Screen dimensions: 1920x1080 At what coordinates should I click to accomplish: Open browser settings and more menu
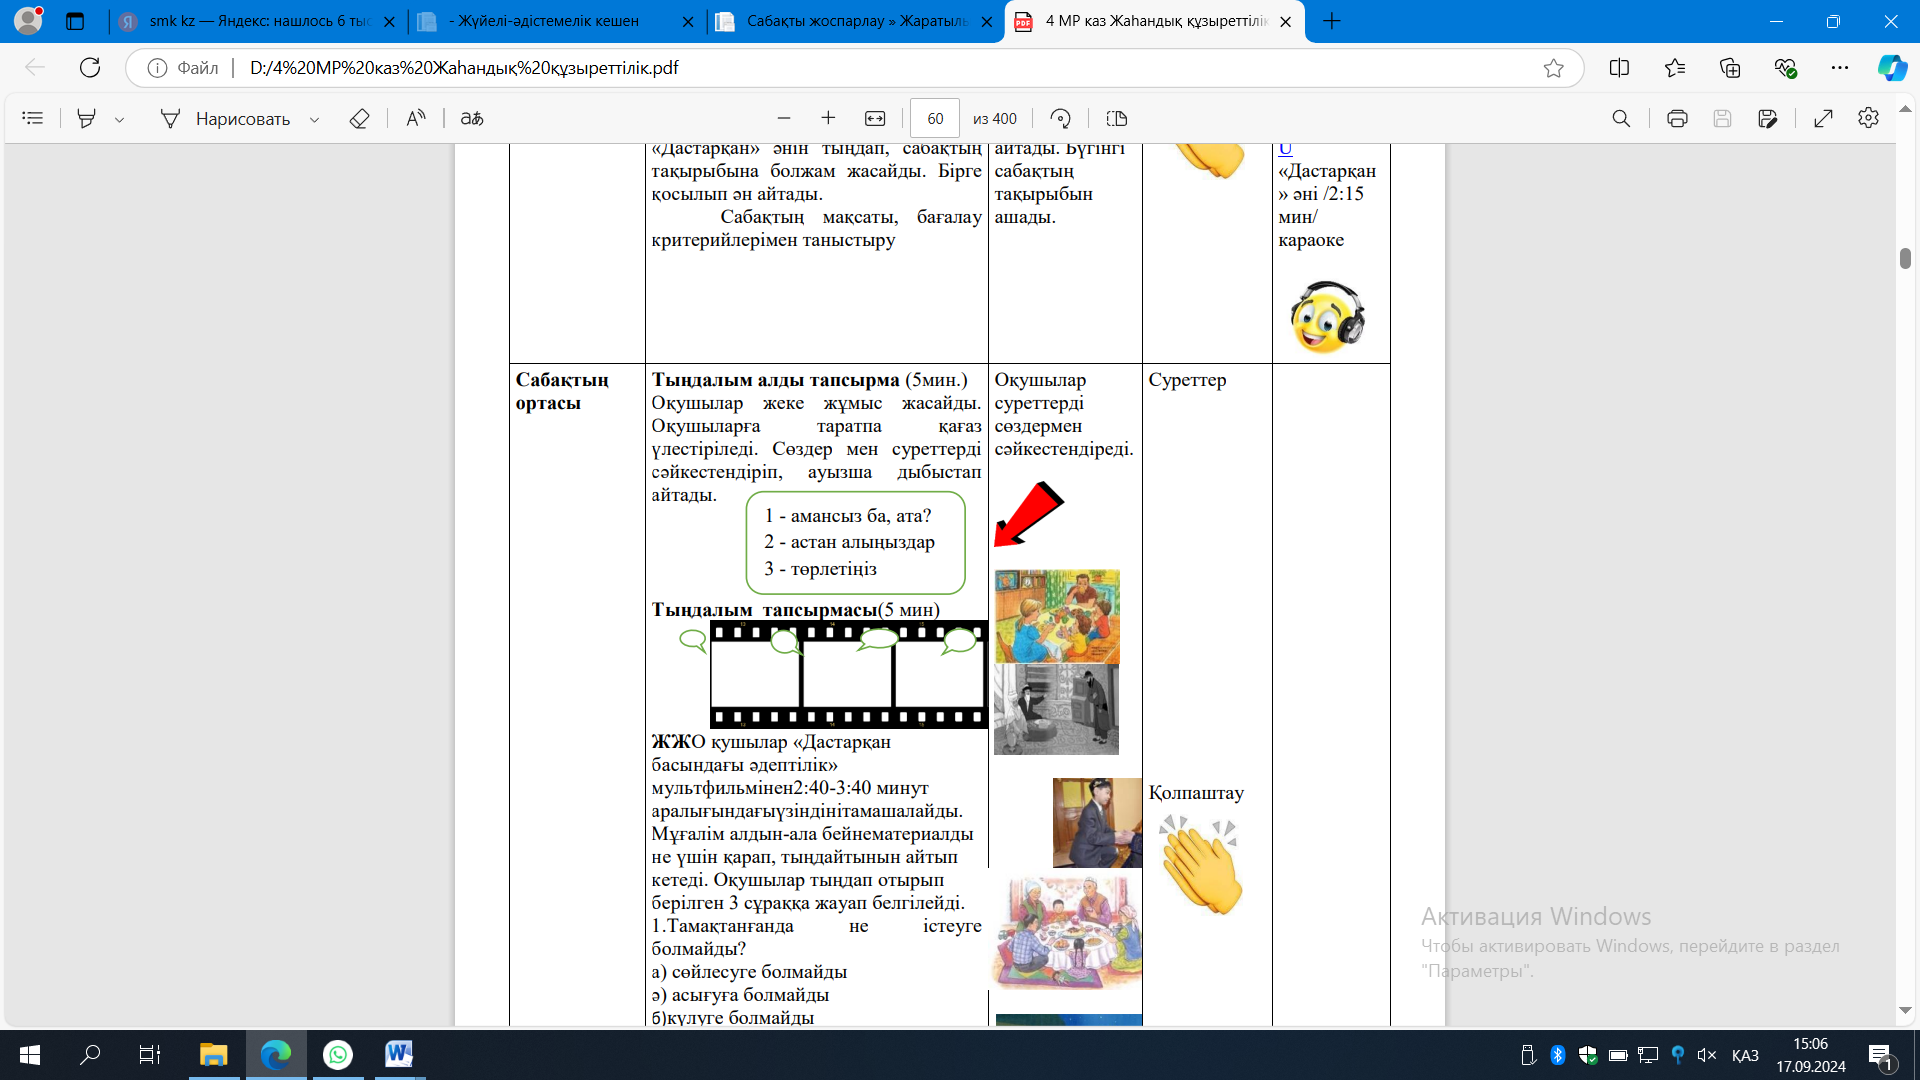click(1839, 67)
